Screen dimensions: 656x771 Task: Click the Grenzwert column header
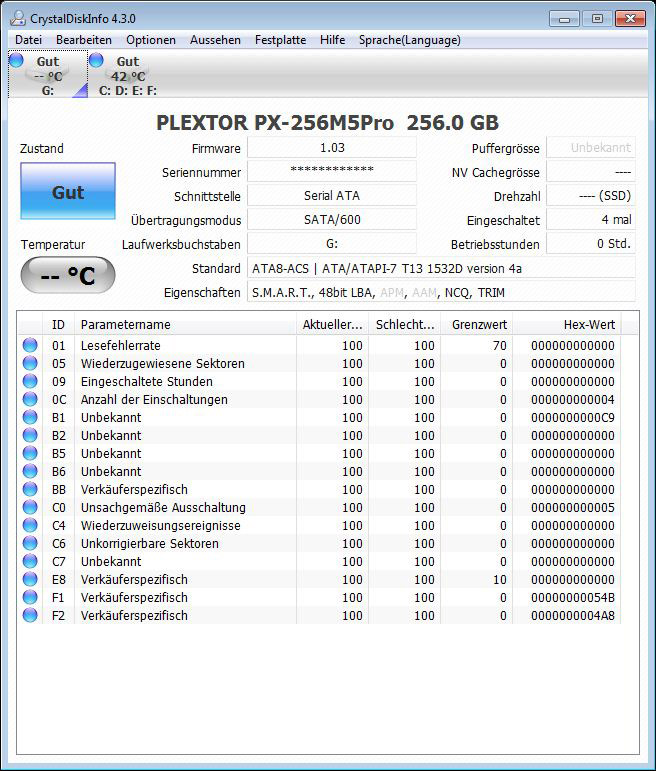pos(477,325)
